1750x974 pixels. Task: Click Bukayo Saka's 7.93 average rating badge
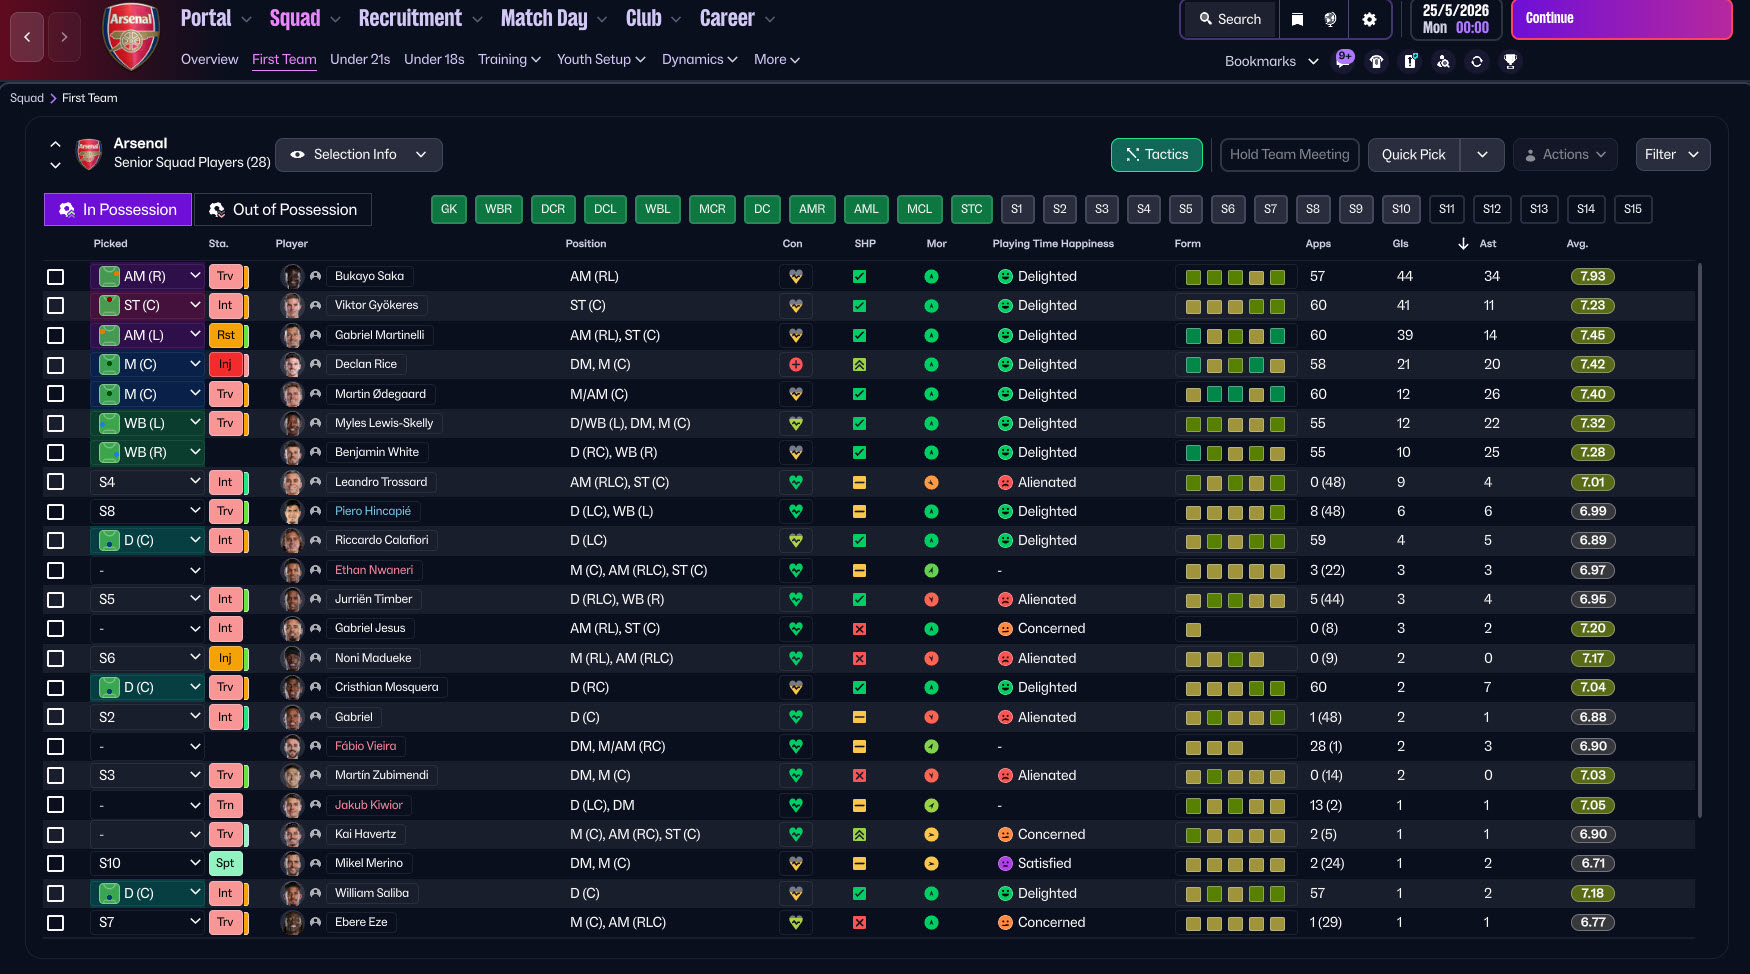(x=1592, y=277)
